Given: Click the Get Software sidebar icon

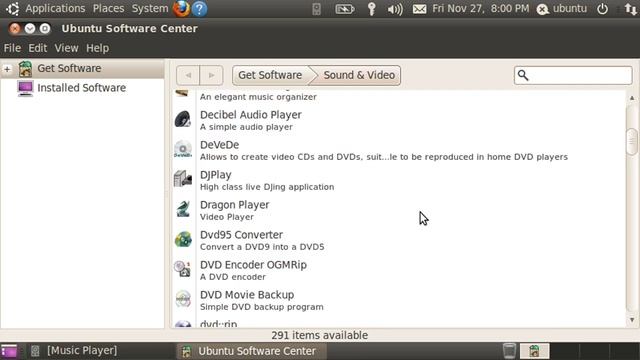Looking at the screenshot, I should [25, 69].
